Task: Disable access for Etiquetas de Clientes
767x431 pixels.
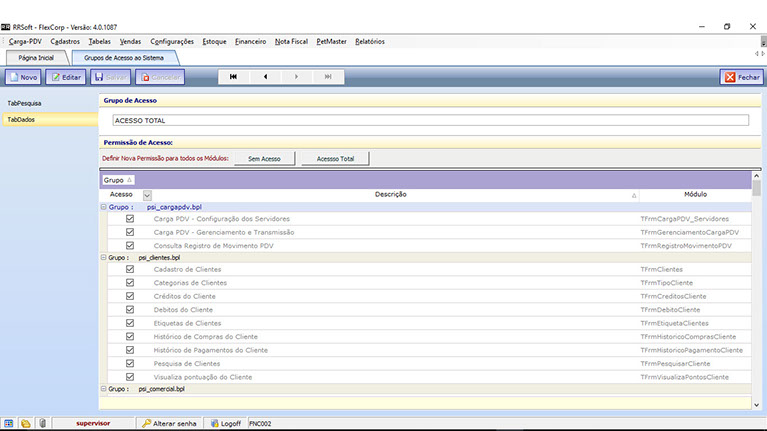Action: point(129,323)
